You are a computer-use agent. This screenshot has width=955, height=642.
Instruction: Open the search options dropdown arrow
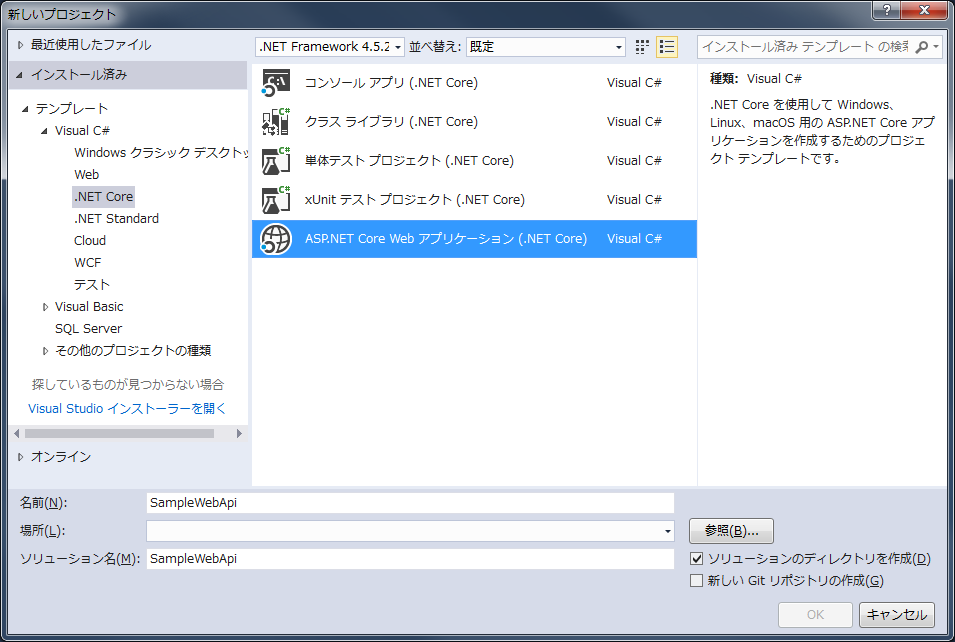[936, 47]
